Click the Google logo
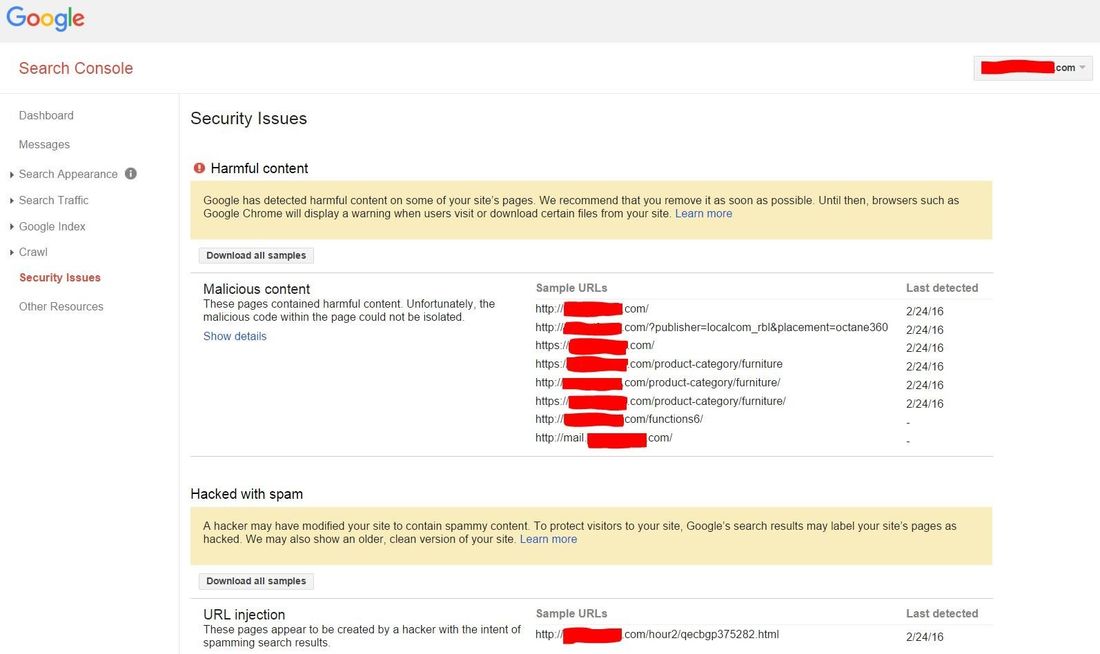 tap(46, 18)
